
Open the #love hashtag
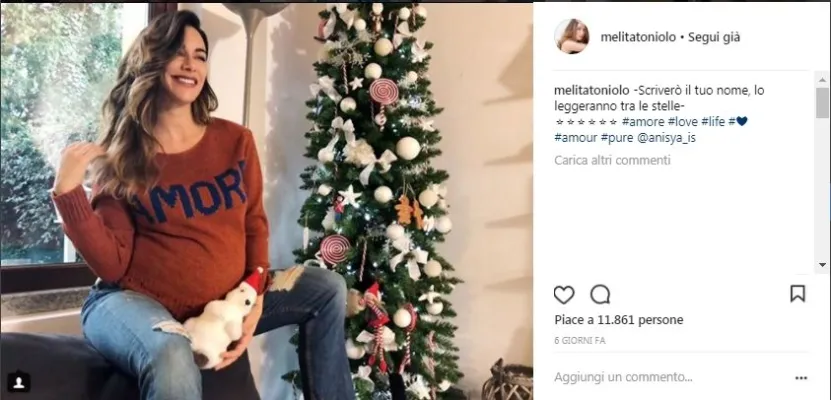pyautogui.click(x=685, y=122)
